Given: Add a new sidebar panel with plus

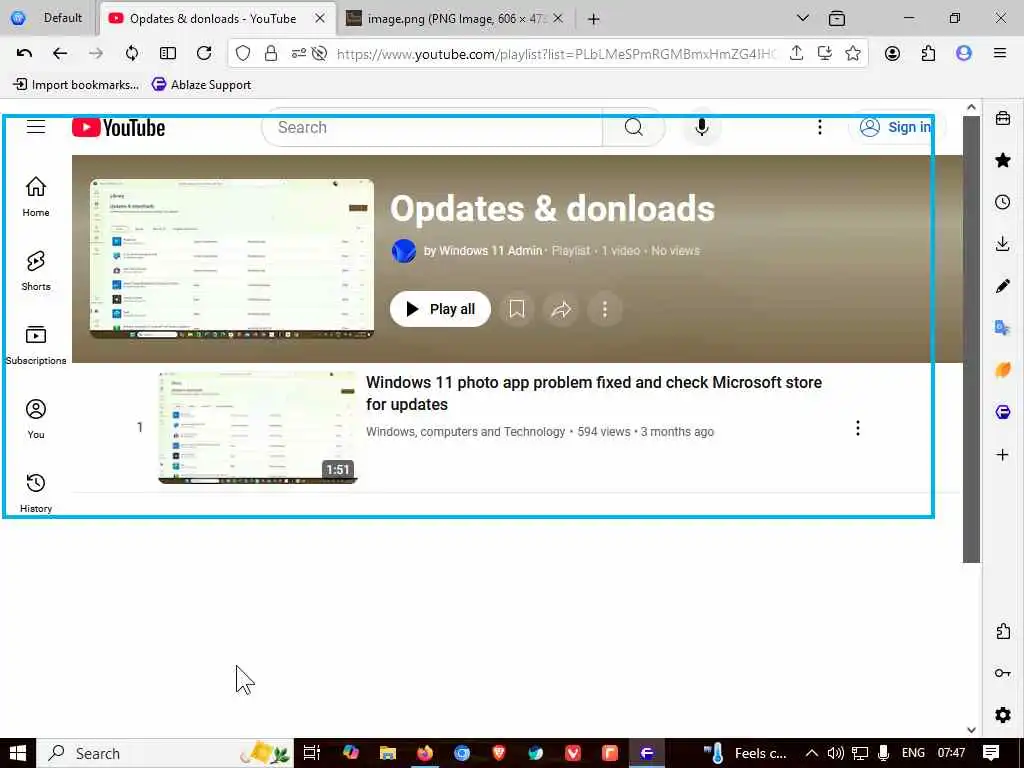Looking at the screenshot, I should coord(1002,455).
